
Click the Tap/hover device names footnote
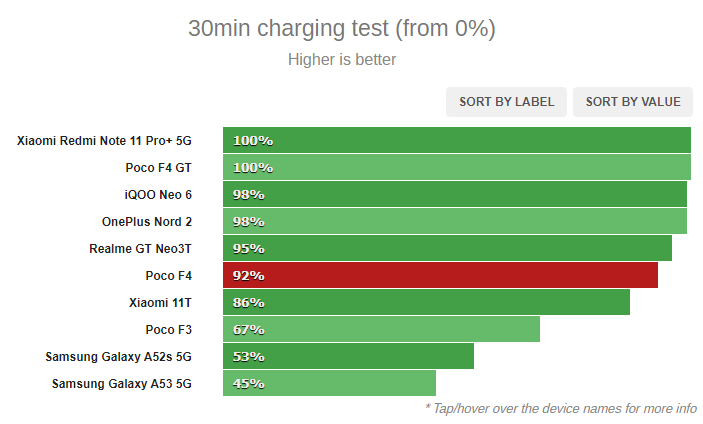tap(560, 408)
